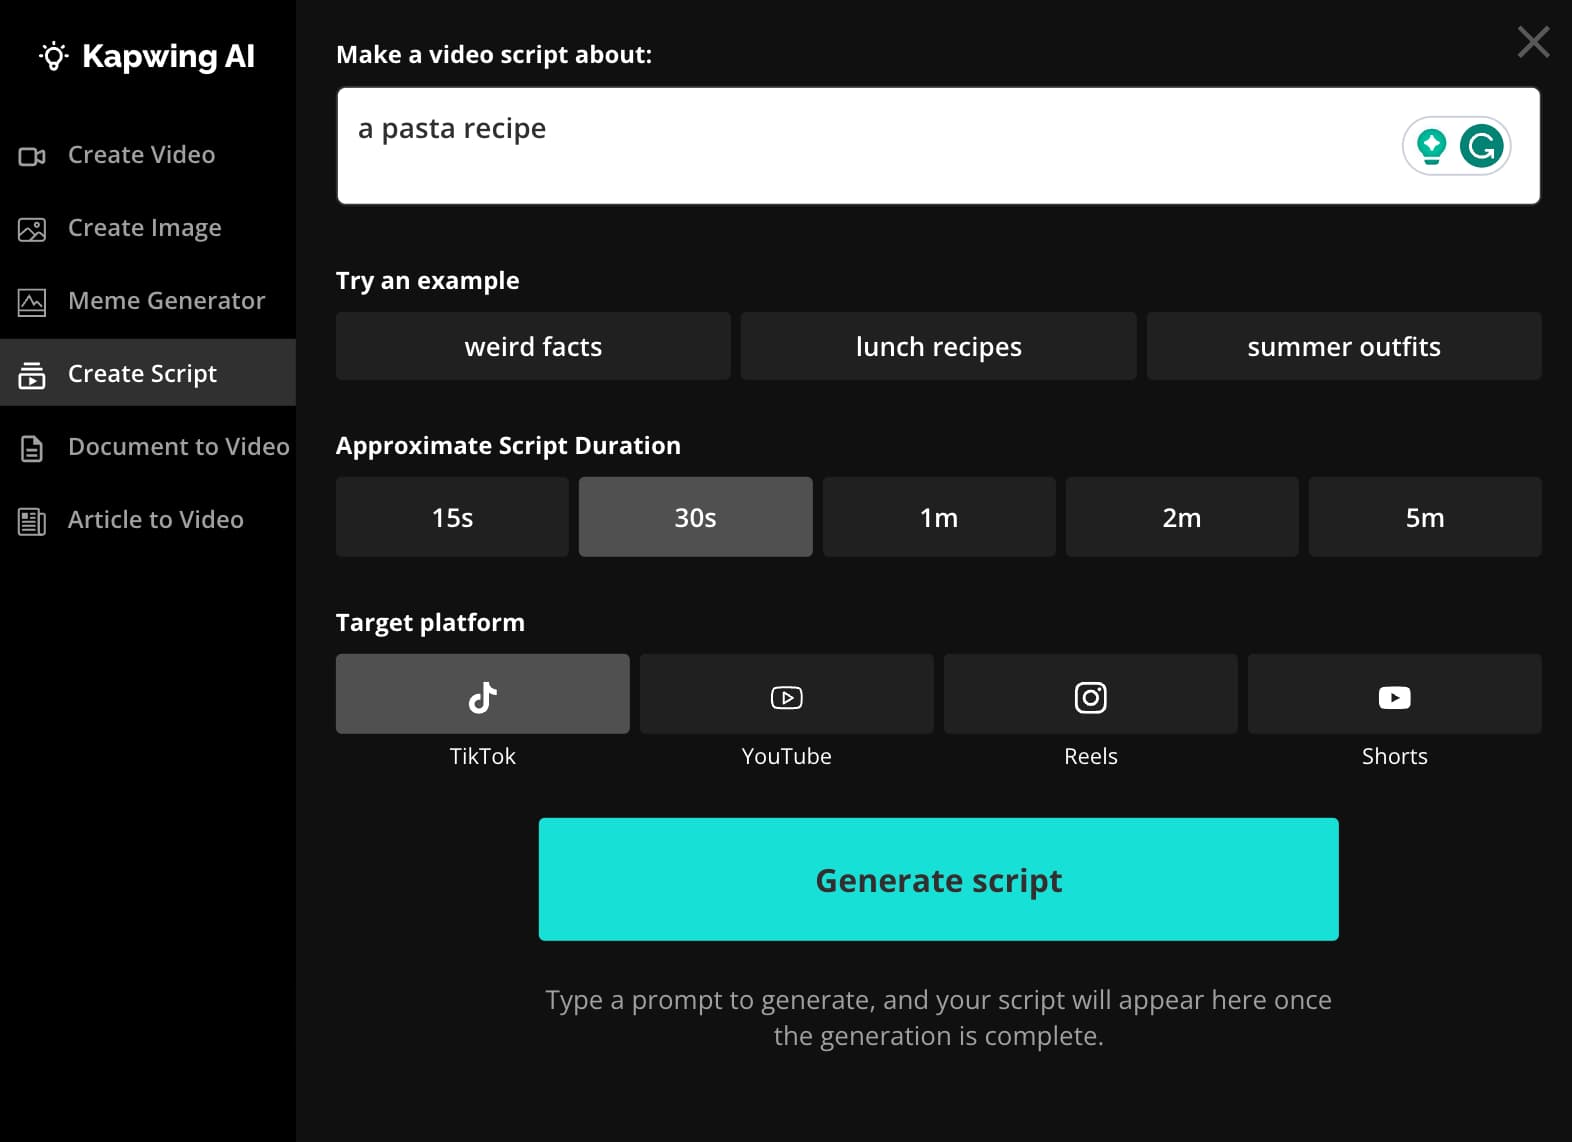The image size is (1572, 1142).
Task: Choose 1m as script duration
Action: click(x=938, y=517)
